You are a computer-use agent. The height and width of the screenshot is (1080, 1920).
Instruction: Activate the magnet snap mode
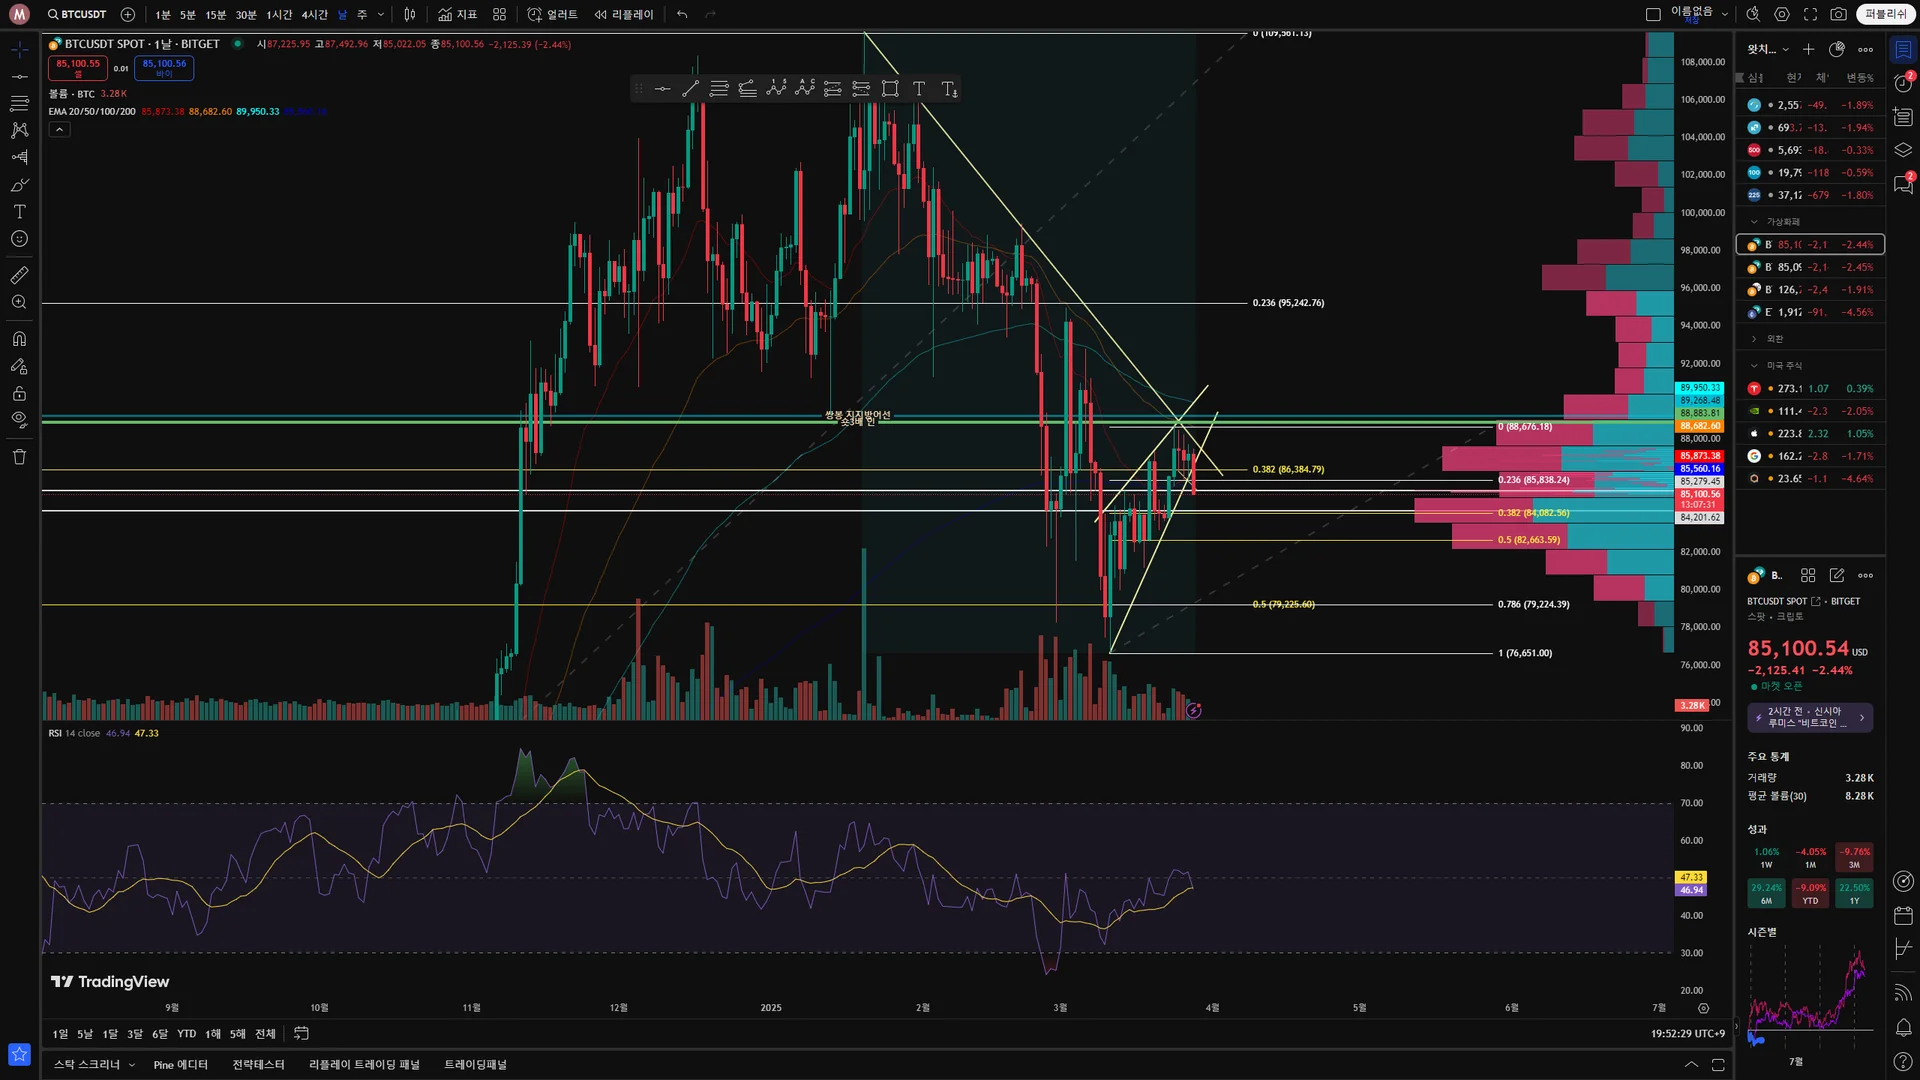tap(19, 339)
